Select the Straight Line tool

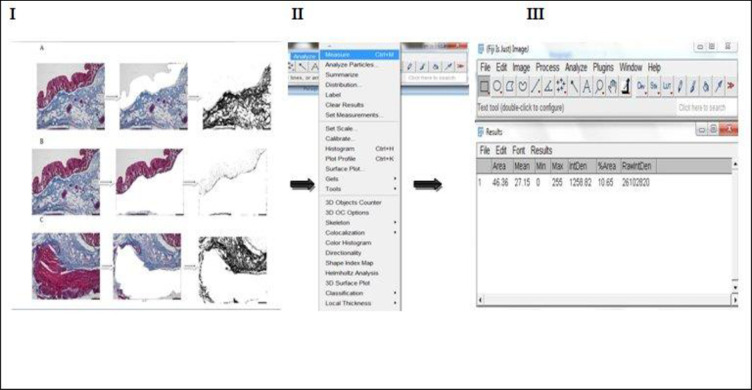[x=535, y=86]
